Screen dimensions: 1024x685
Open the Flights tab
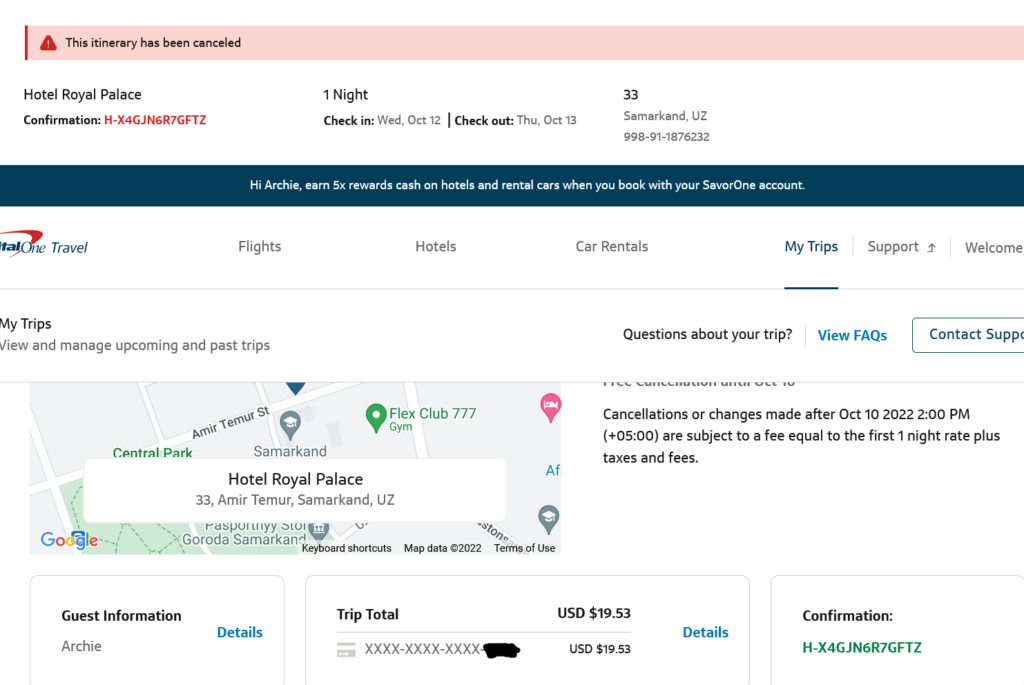point(260,247)
